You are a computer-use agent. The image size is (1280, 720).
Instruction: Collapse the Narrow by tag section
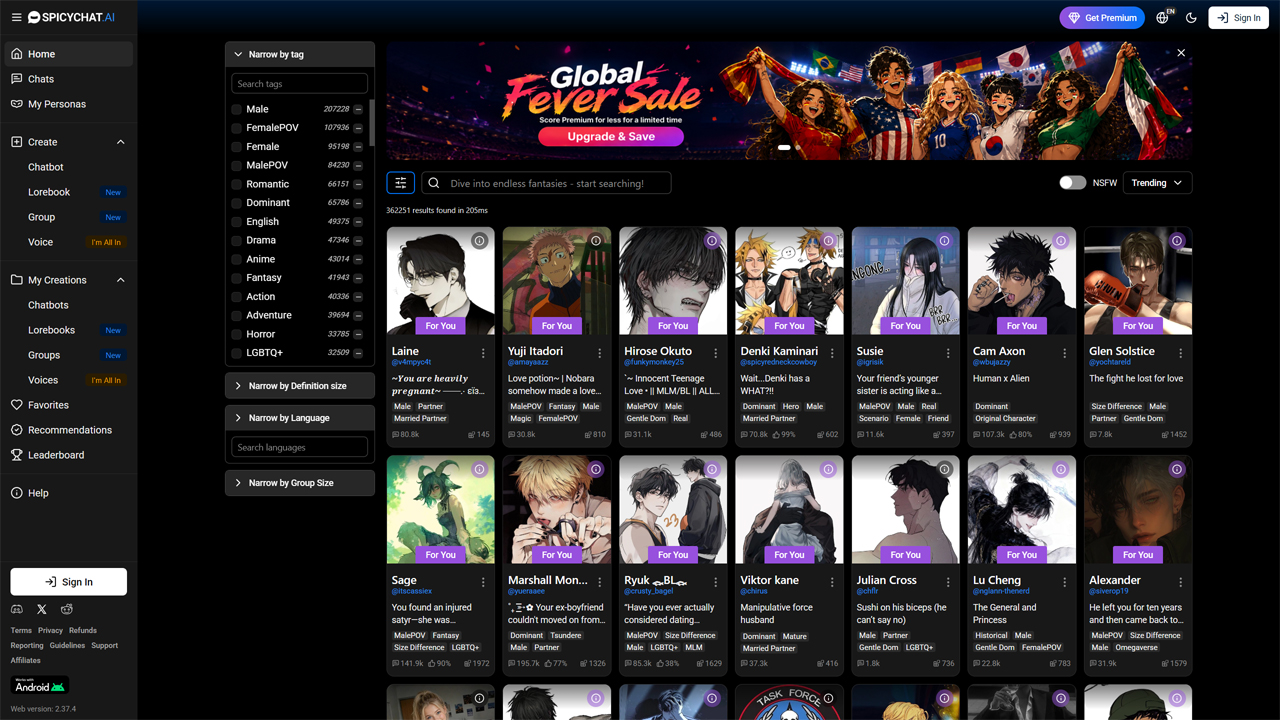[300, 54]
